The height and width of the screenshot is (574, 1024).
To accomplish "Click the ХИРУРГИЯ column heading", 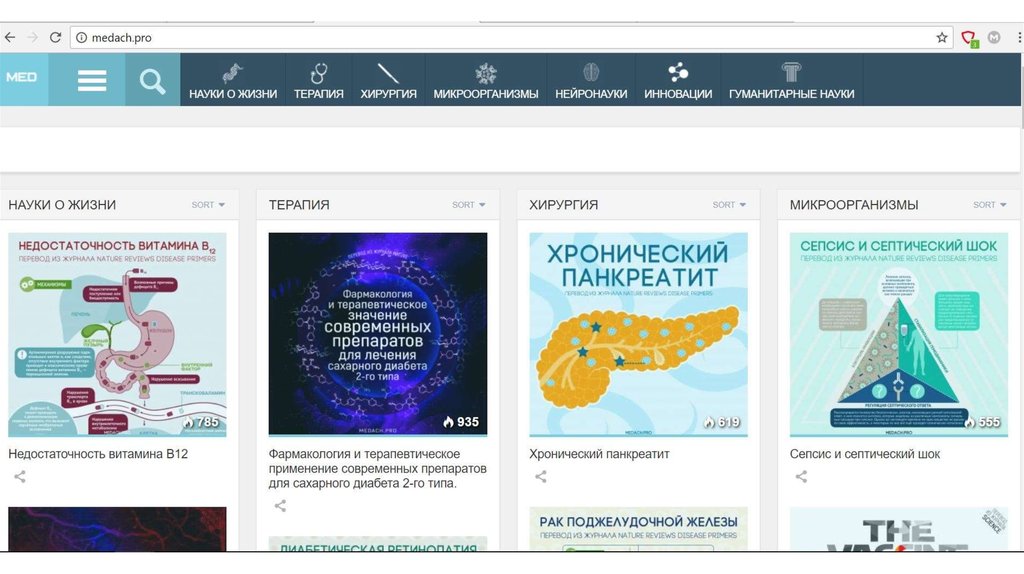I will [x=564, y=205].
